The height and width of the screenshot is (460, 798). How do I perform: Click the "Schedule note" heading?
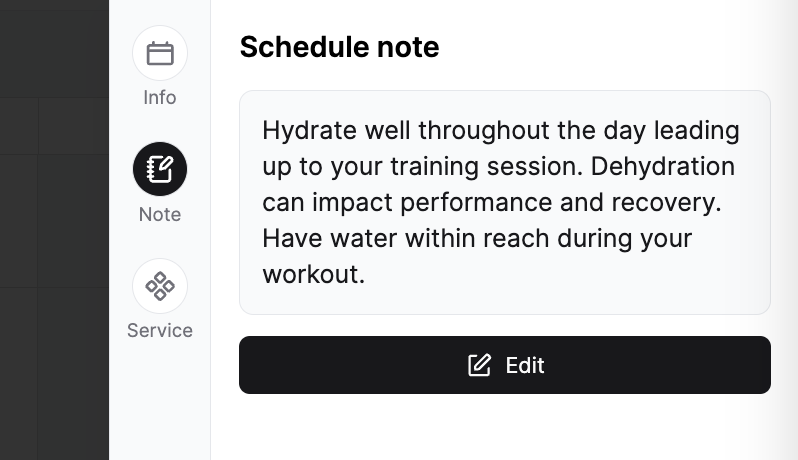pyautogui.click(x=339, y=47)
